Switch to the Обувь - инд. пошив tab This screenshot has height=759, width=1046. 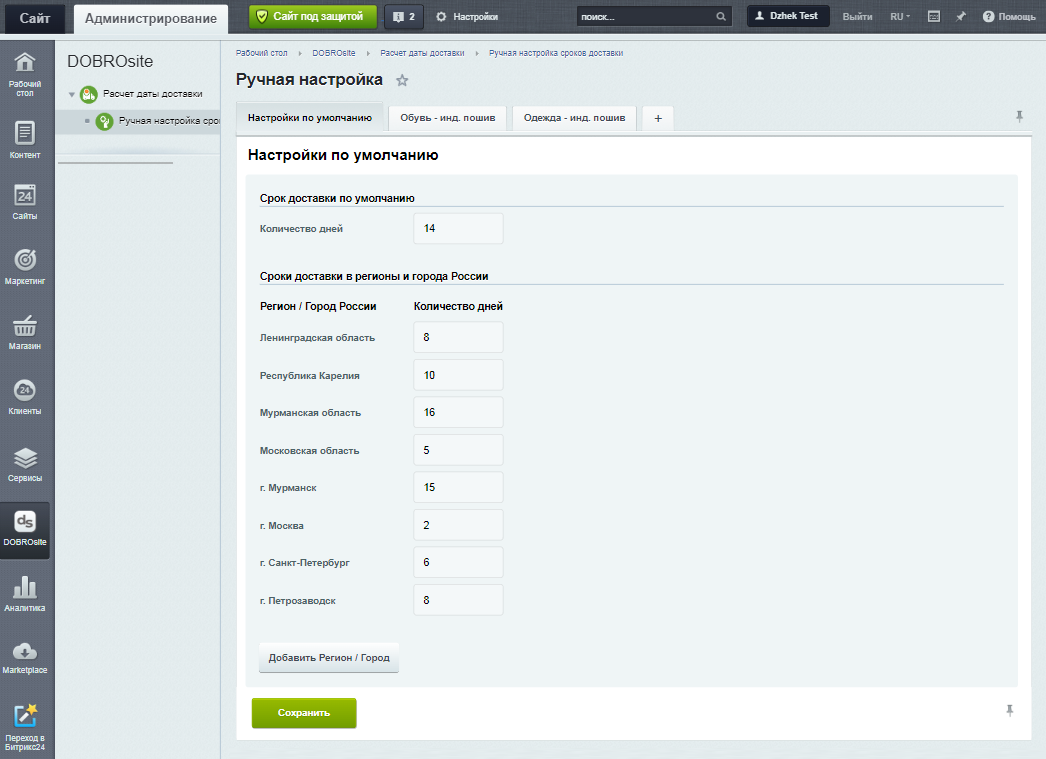click(x=447, y=118)
